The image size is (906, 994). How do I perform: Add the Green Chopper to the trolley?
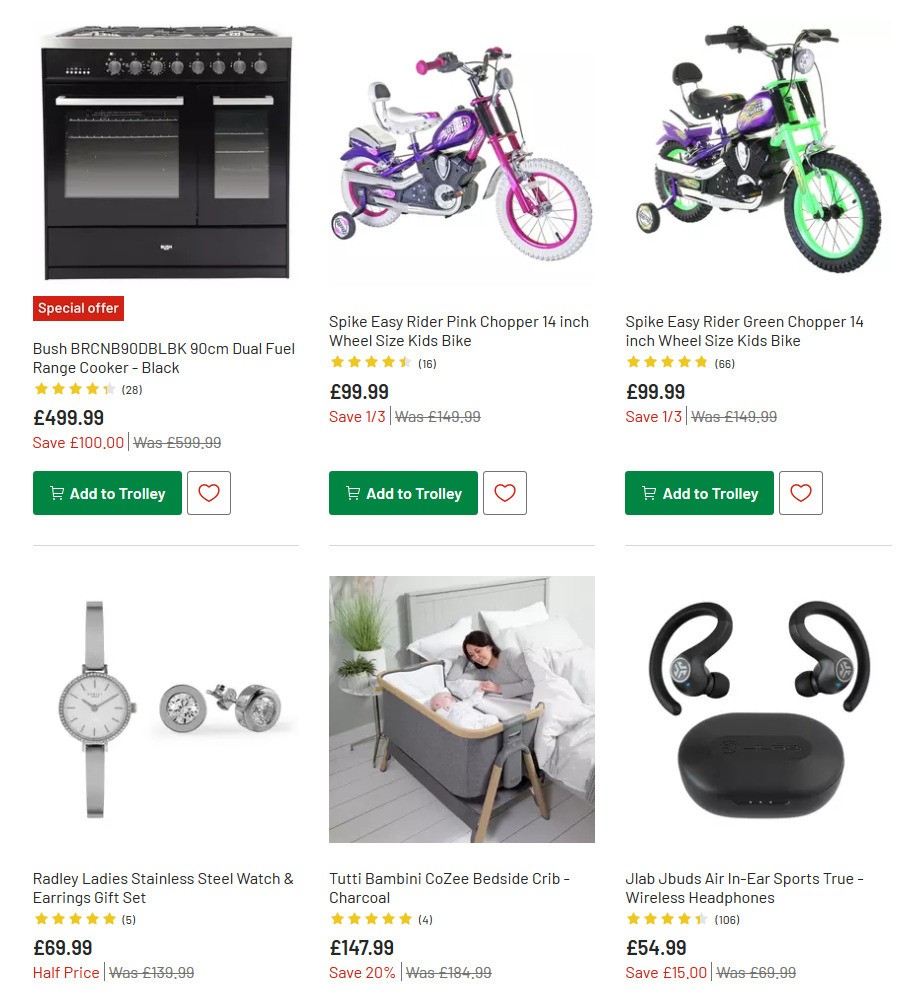[699, 492]
